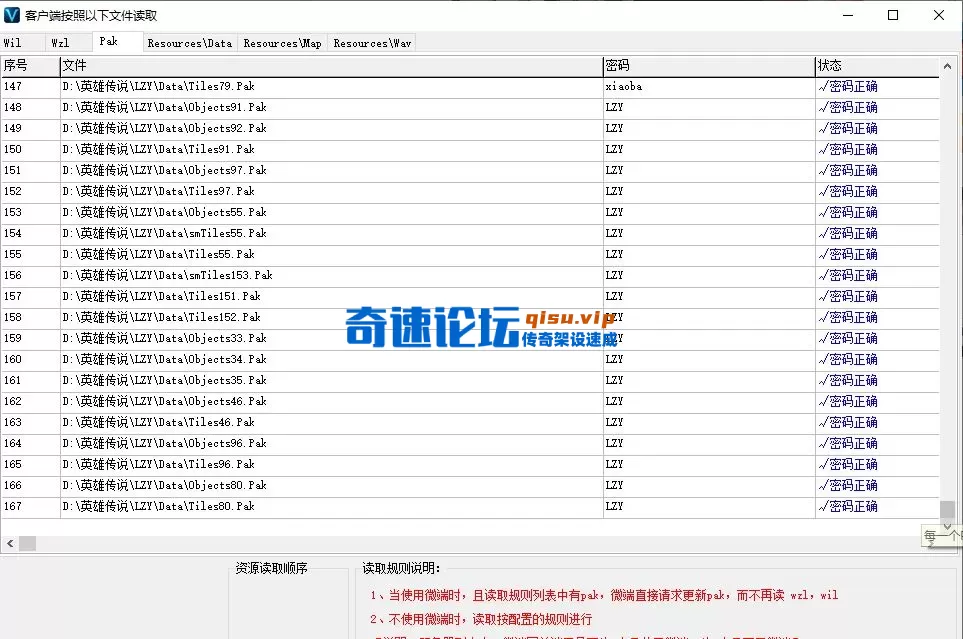Screen dimensions: 963x639
Task: Open the Resources\Wav tab
Action: [x=371, y=43]
